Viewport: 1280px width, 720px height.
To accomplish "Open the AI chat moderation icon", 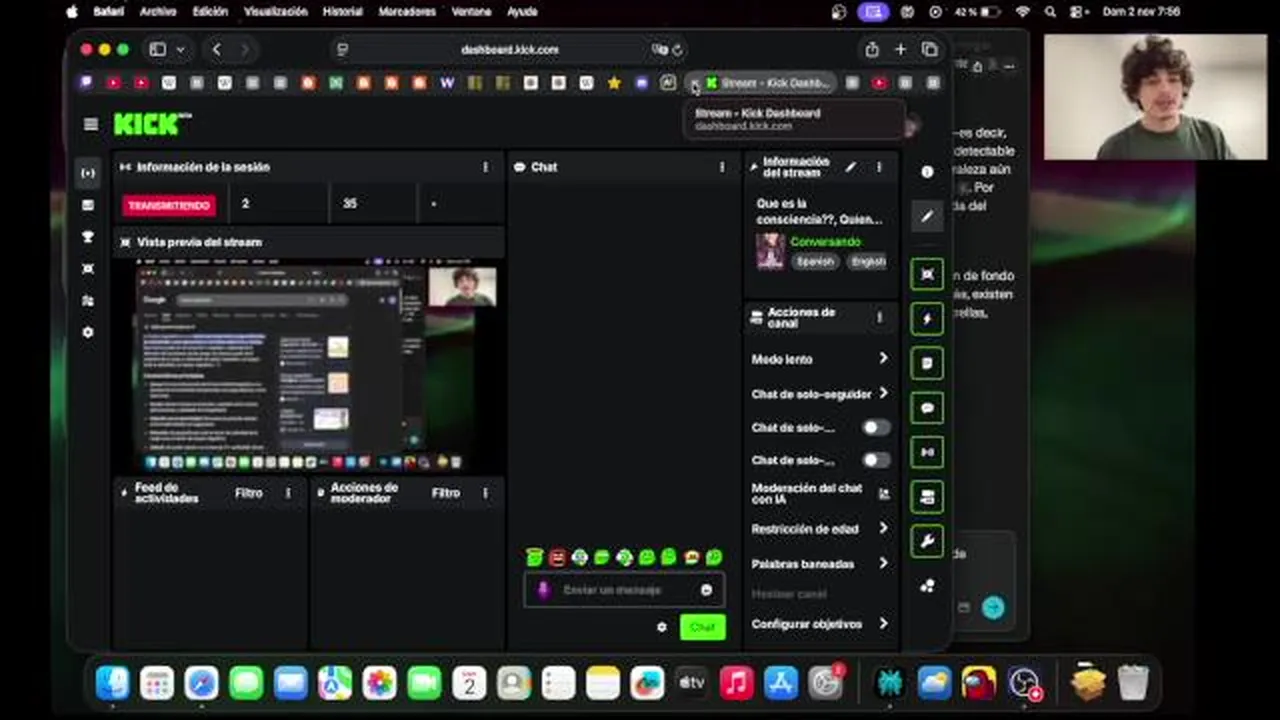I will coord(884,493).
